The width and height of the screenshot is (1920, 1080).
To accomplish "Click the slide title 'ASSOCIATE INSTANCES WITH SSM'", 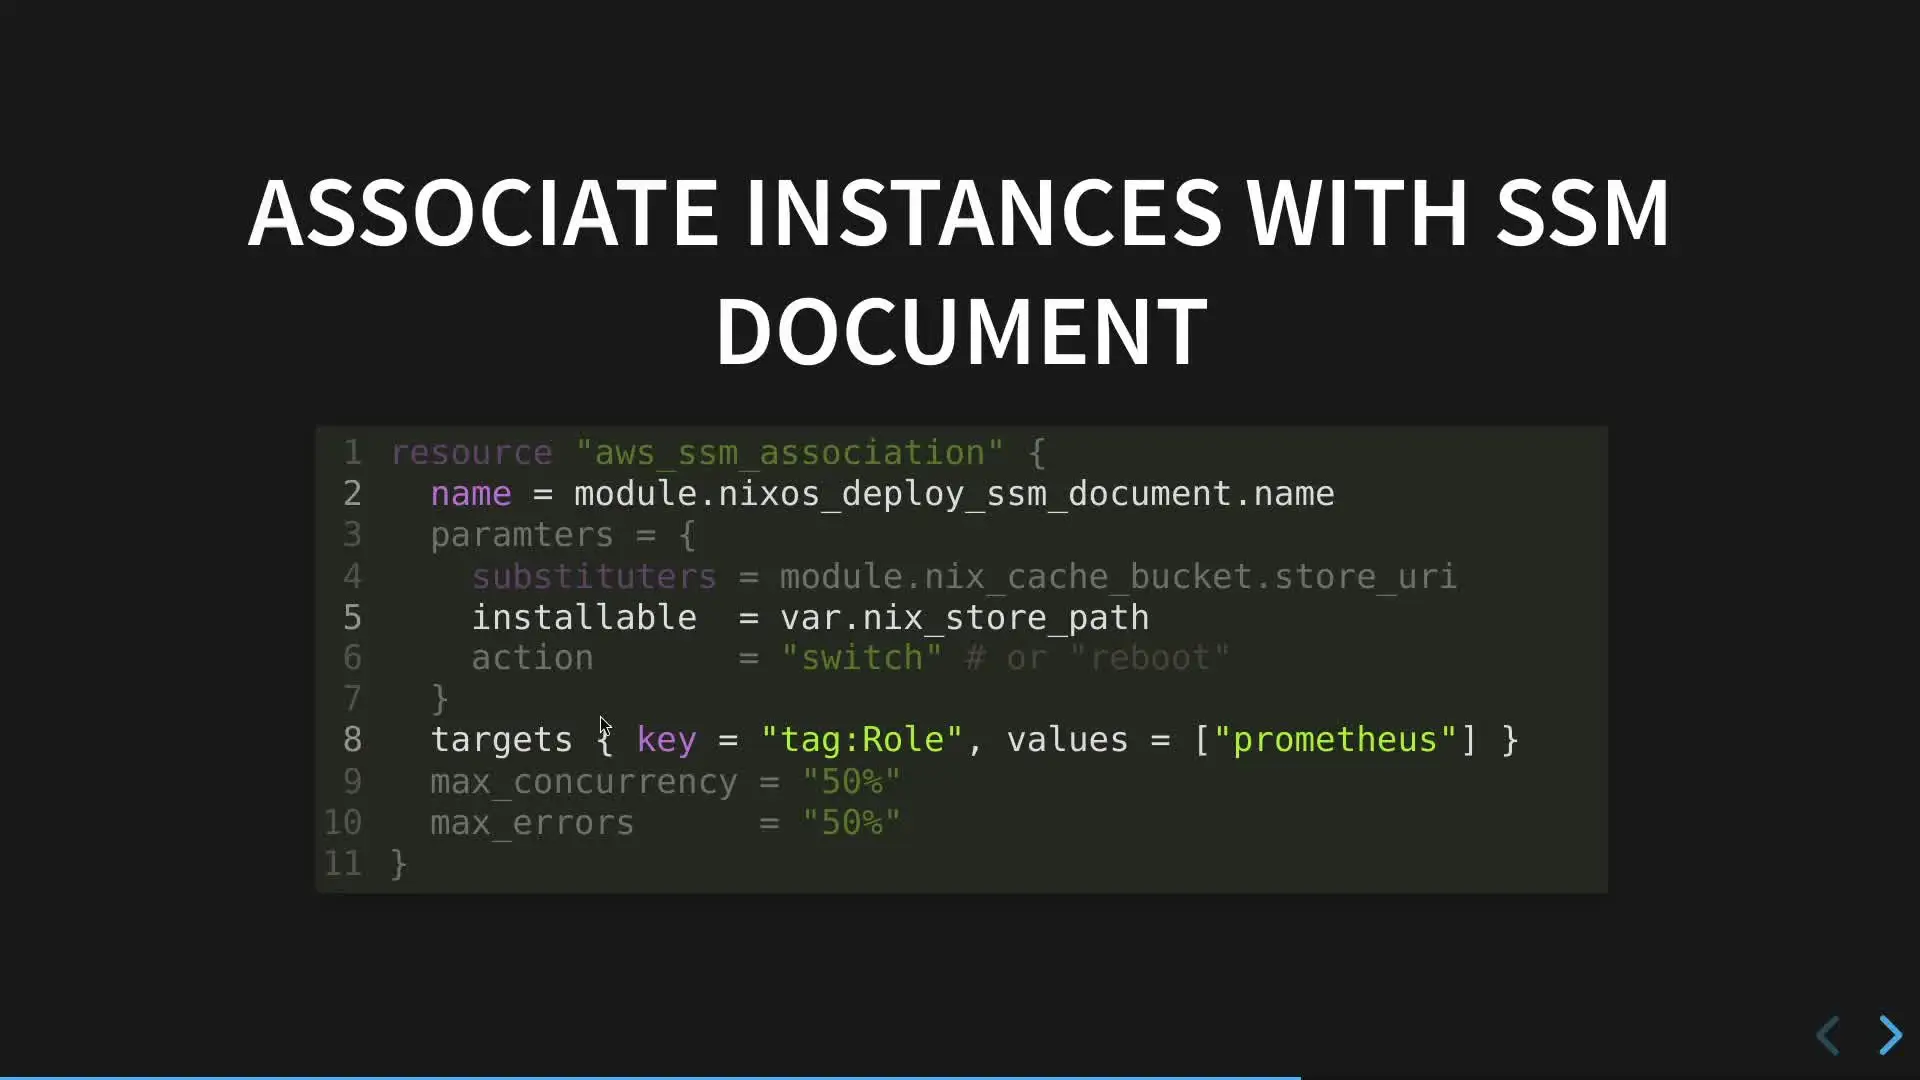I will click(x=959, y=212).
